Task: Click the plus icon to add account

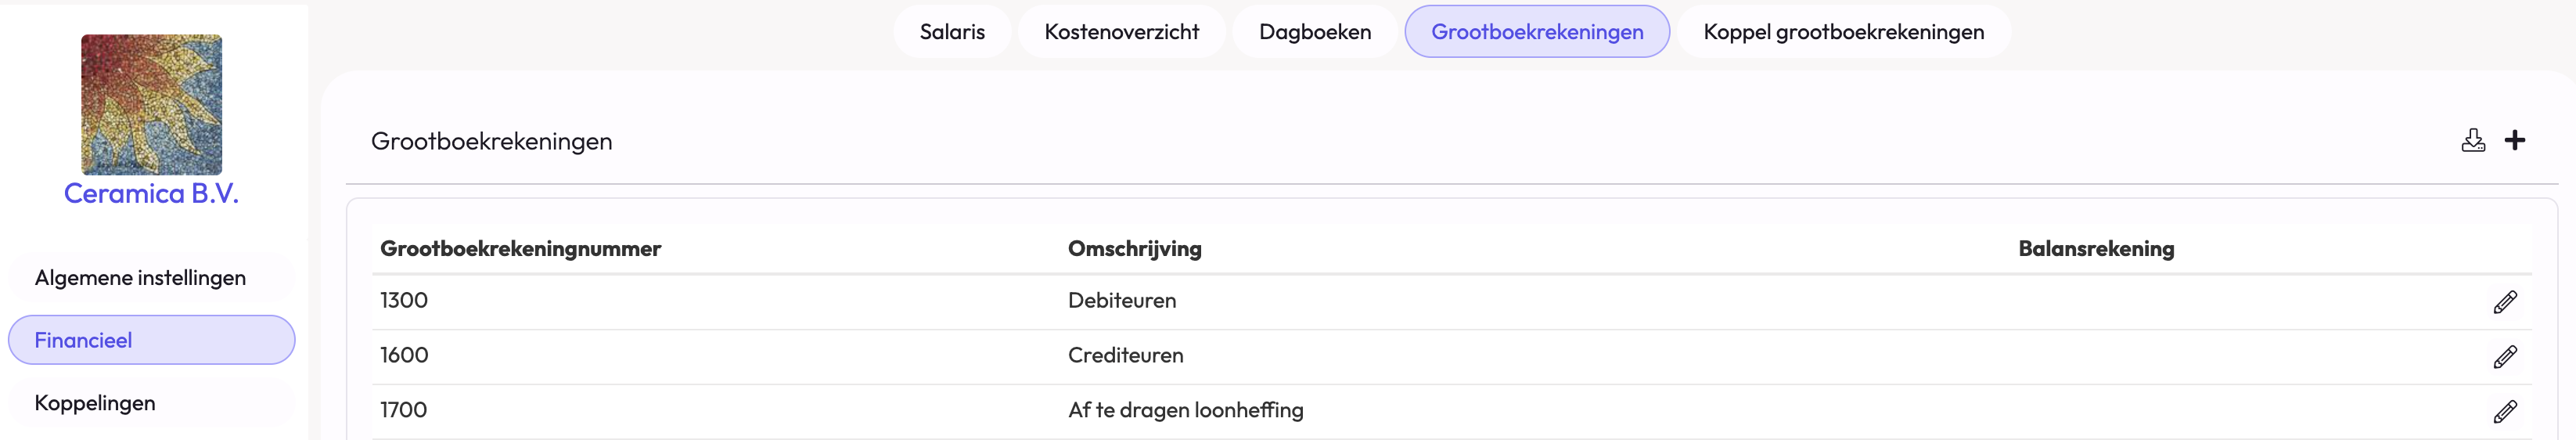Action: coord(2514,141)
